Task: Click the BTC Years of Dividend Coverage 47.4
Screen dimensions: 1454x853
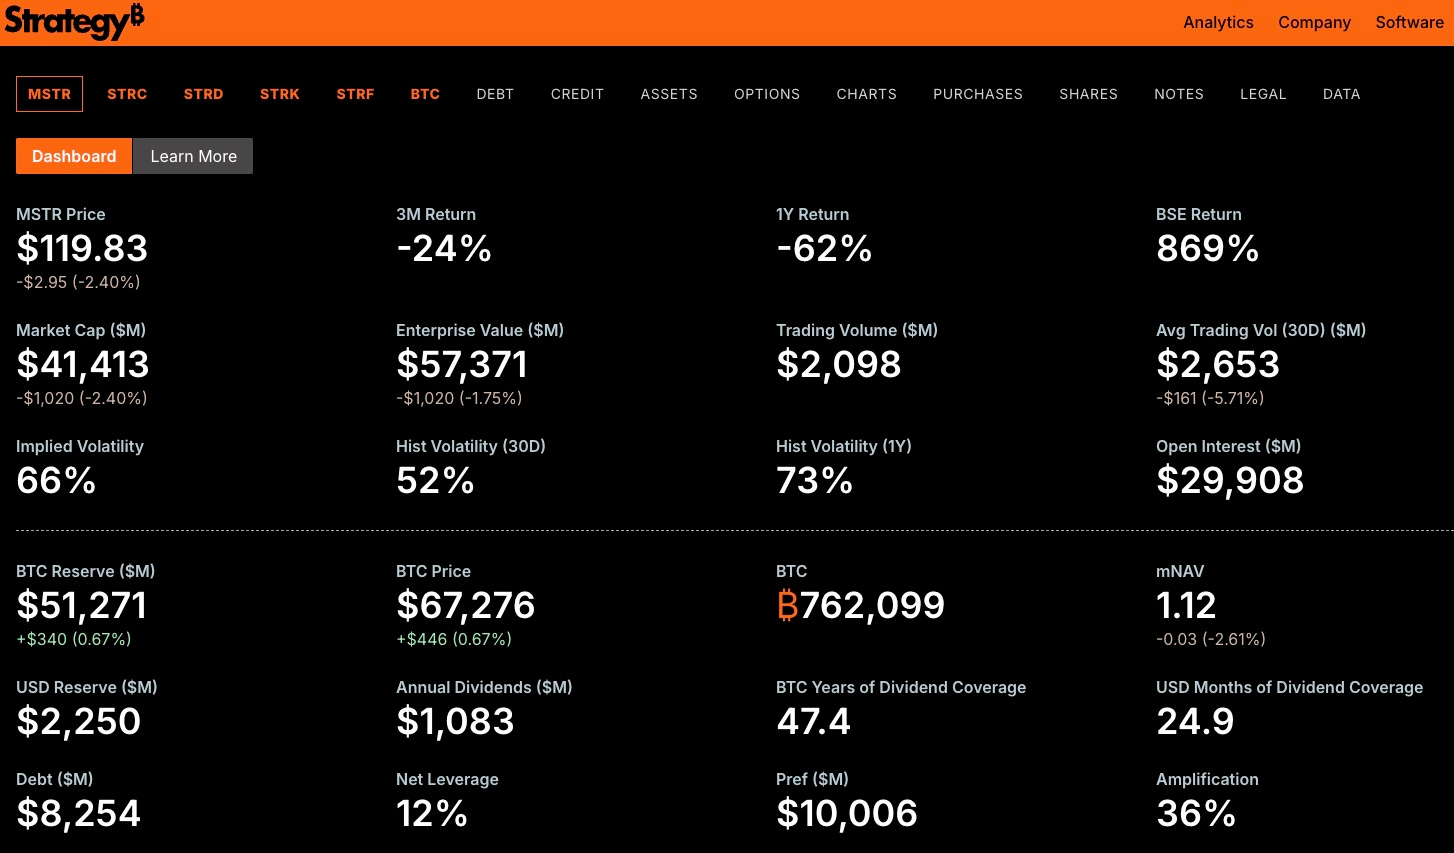Action: [x=813, y=721]
